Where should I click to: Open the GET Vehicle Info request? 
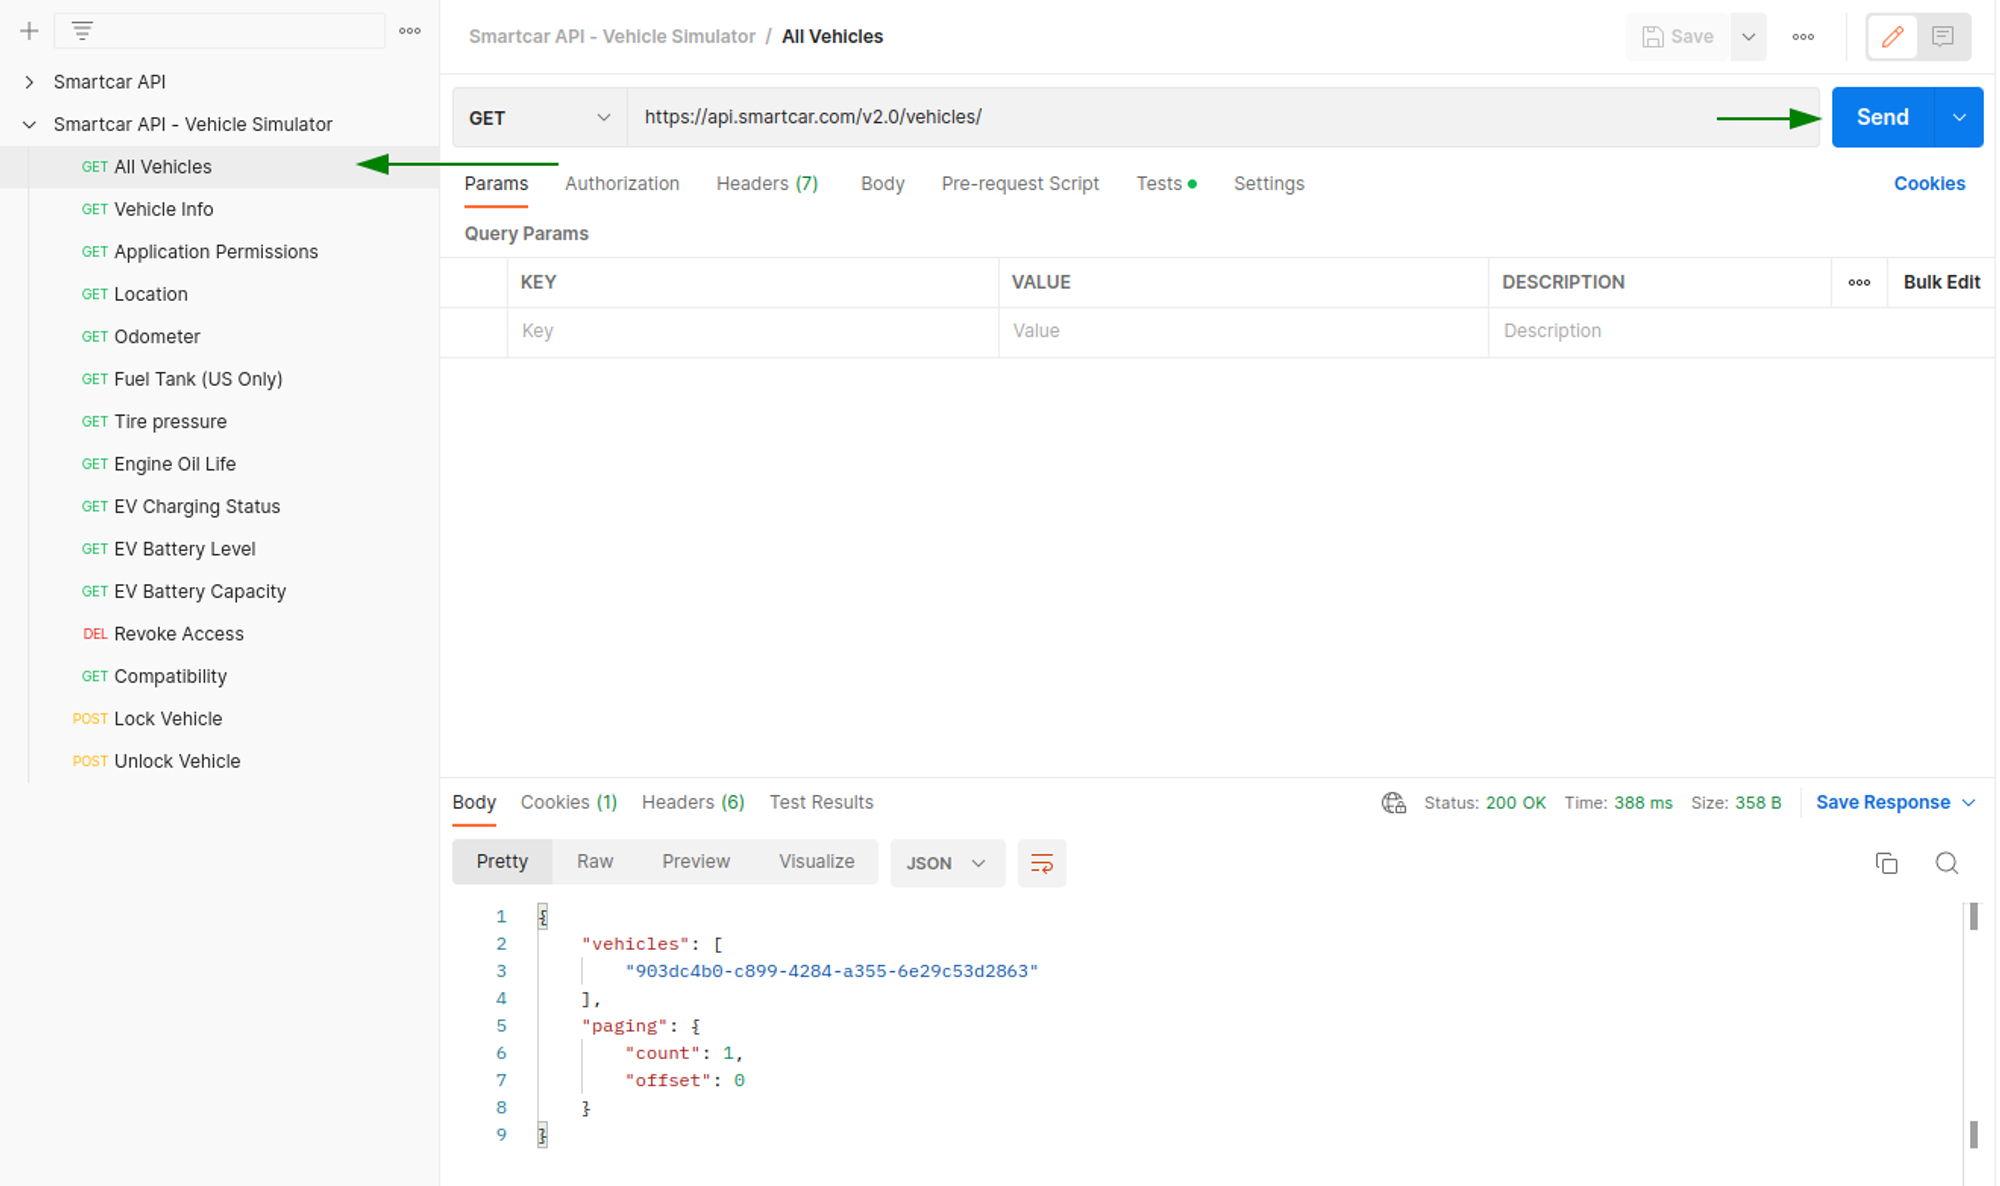[219, 209]
